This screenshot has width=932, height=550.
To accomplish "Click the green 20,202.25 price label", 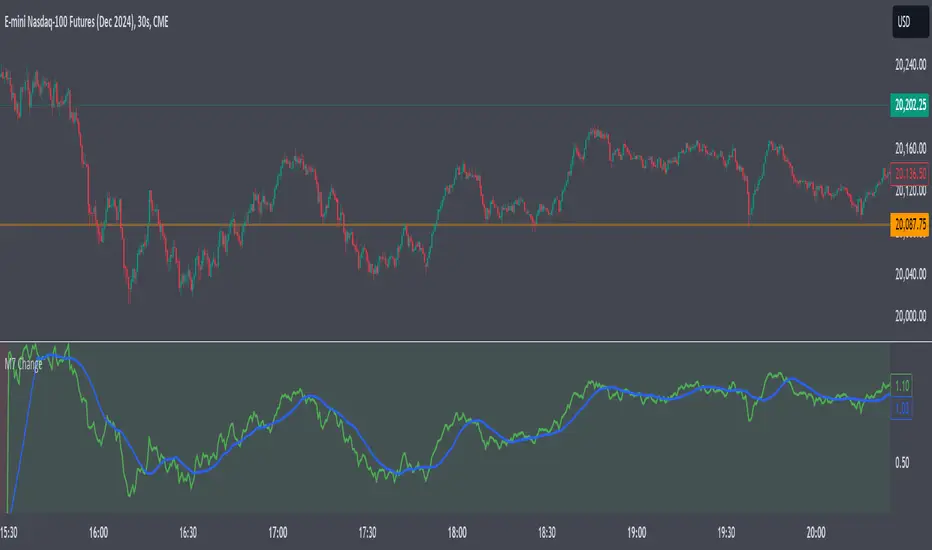I will click(909, 104).
